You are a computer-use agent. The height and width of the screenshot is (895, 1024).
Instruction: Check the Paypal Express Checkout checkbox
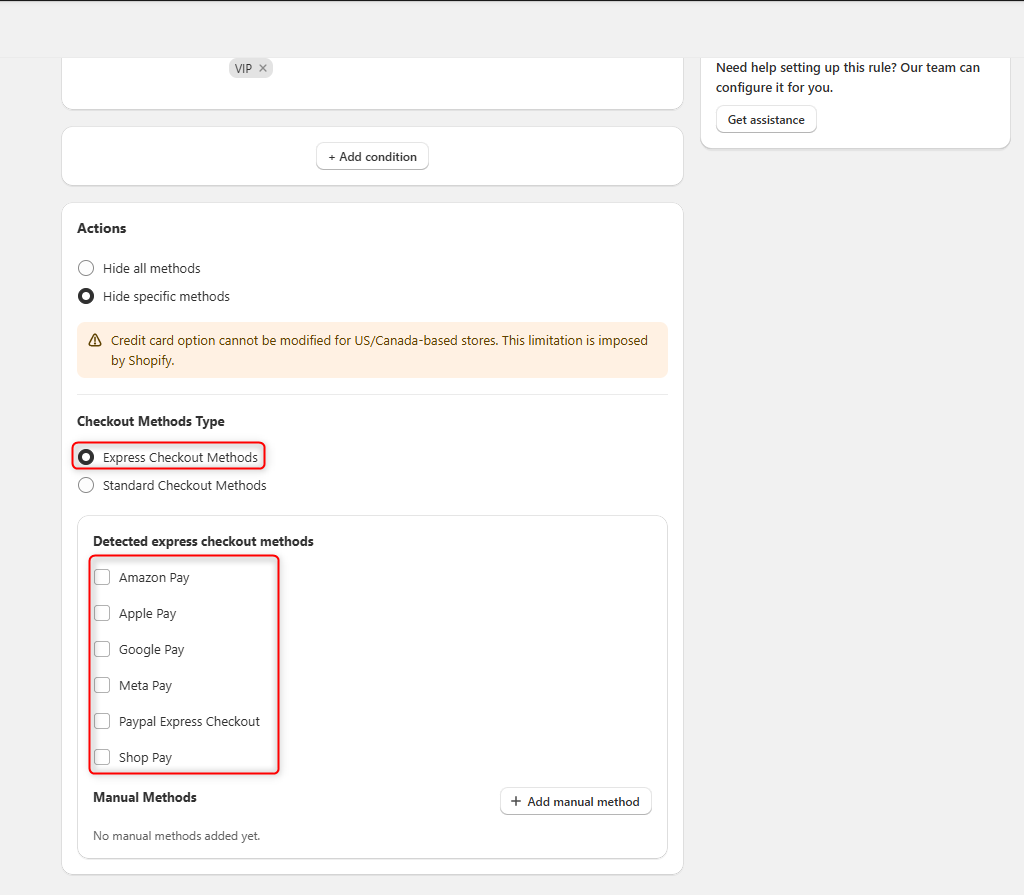click(x=102, y=721)
